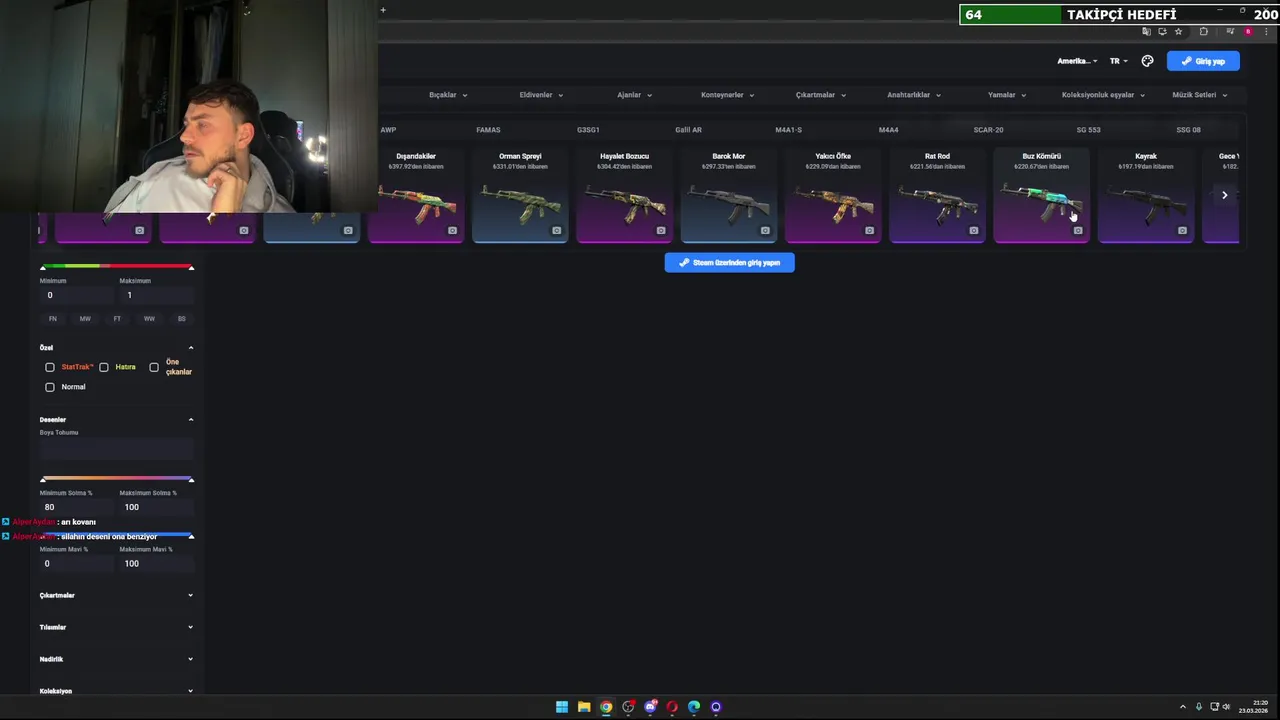
Task: Toggle the MW wear filter
Action: 85,319
